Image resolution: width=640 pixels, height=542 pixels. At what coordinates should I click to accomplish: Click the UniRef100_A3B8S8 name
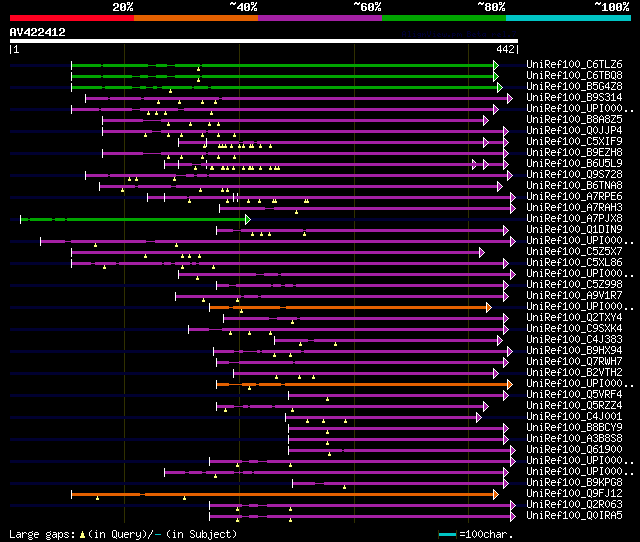[574, 439]
